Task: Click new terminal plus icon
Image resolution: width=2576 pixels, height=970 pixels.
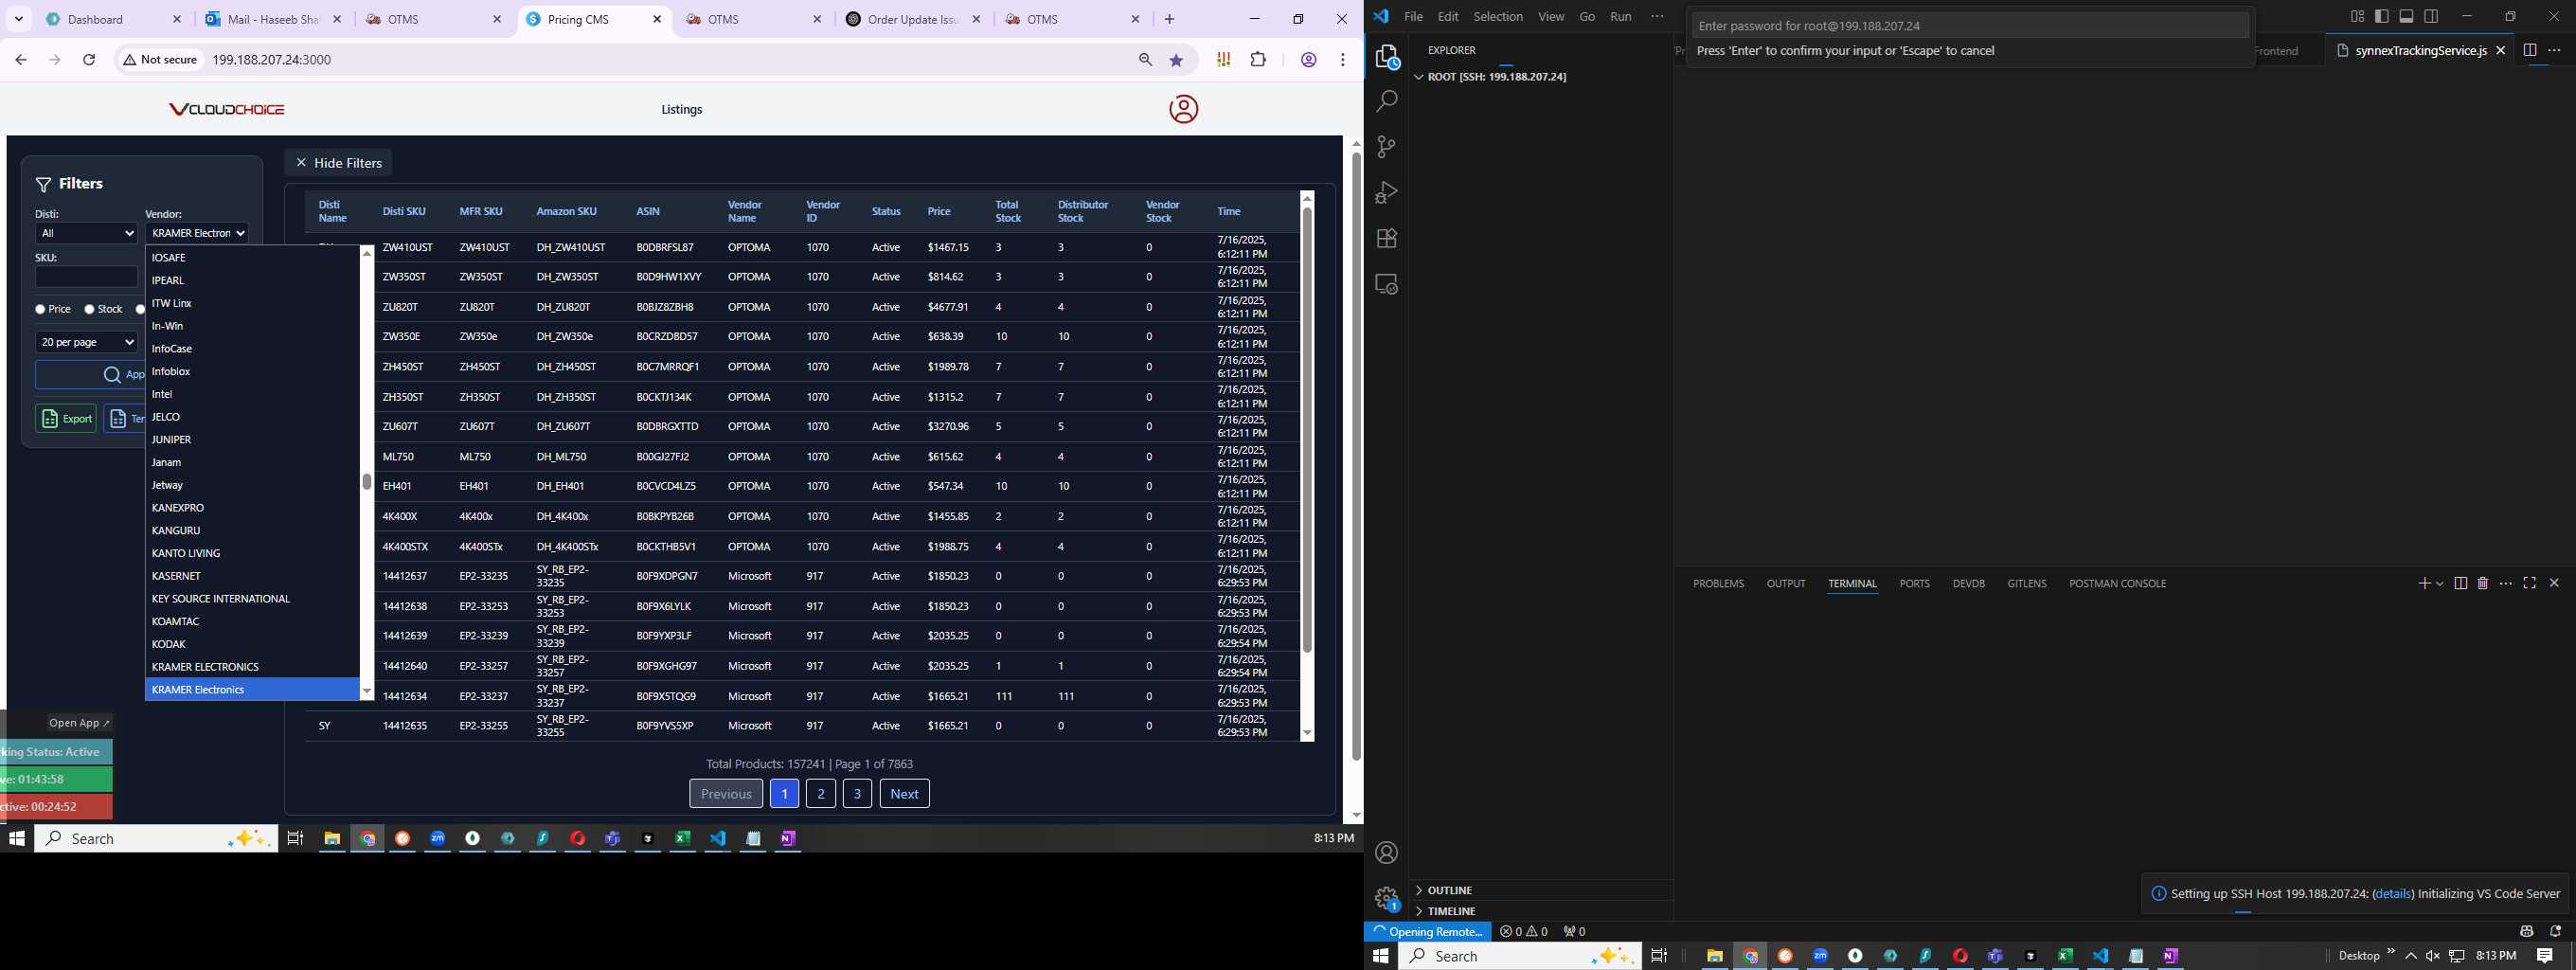Action: [2424, 583]
